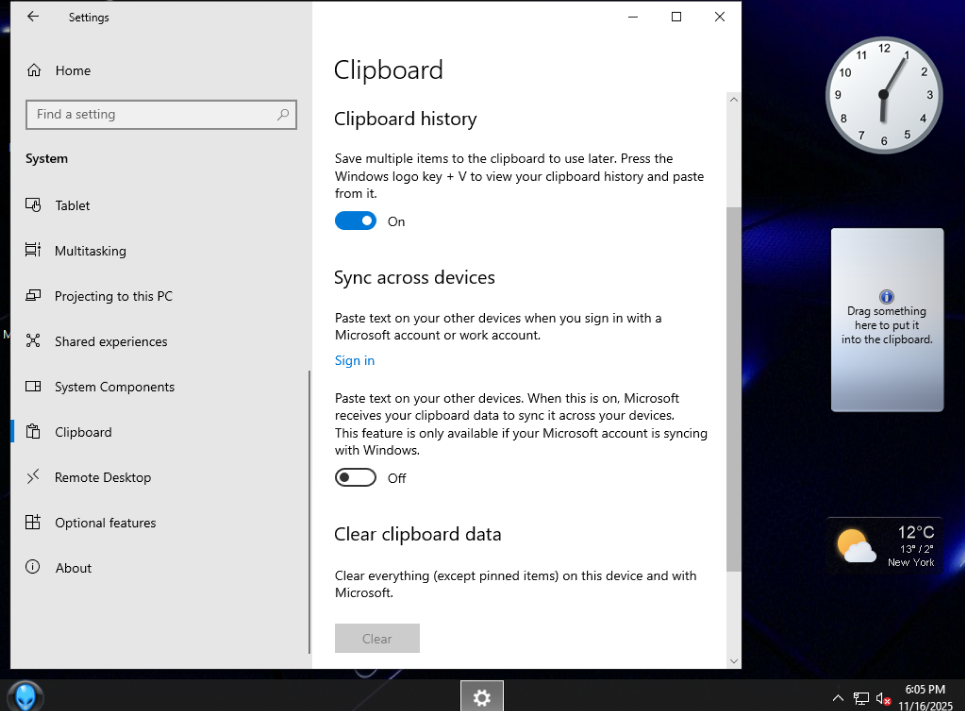This screenshot has width=965, height=711.
Task: Click the Multitasking icon in sidebar
Action: (x=33, y=250)
